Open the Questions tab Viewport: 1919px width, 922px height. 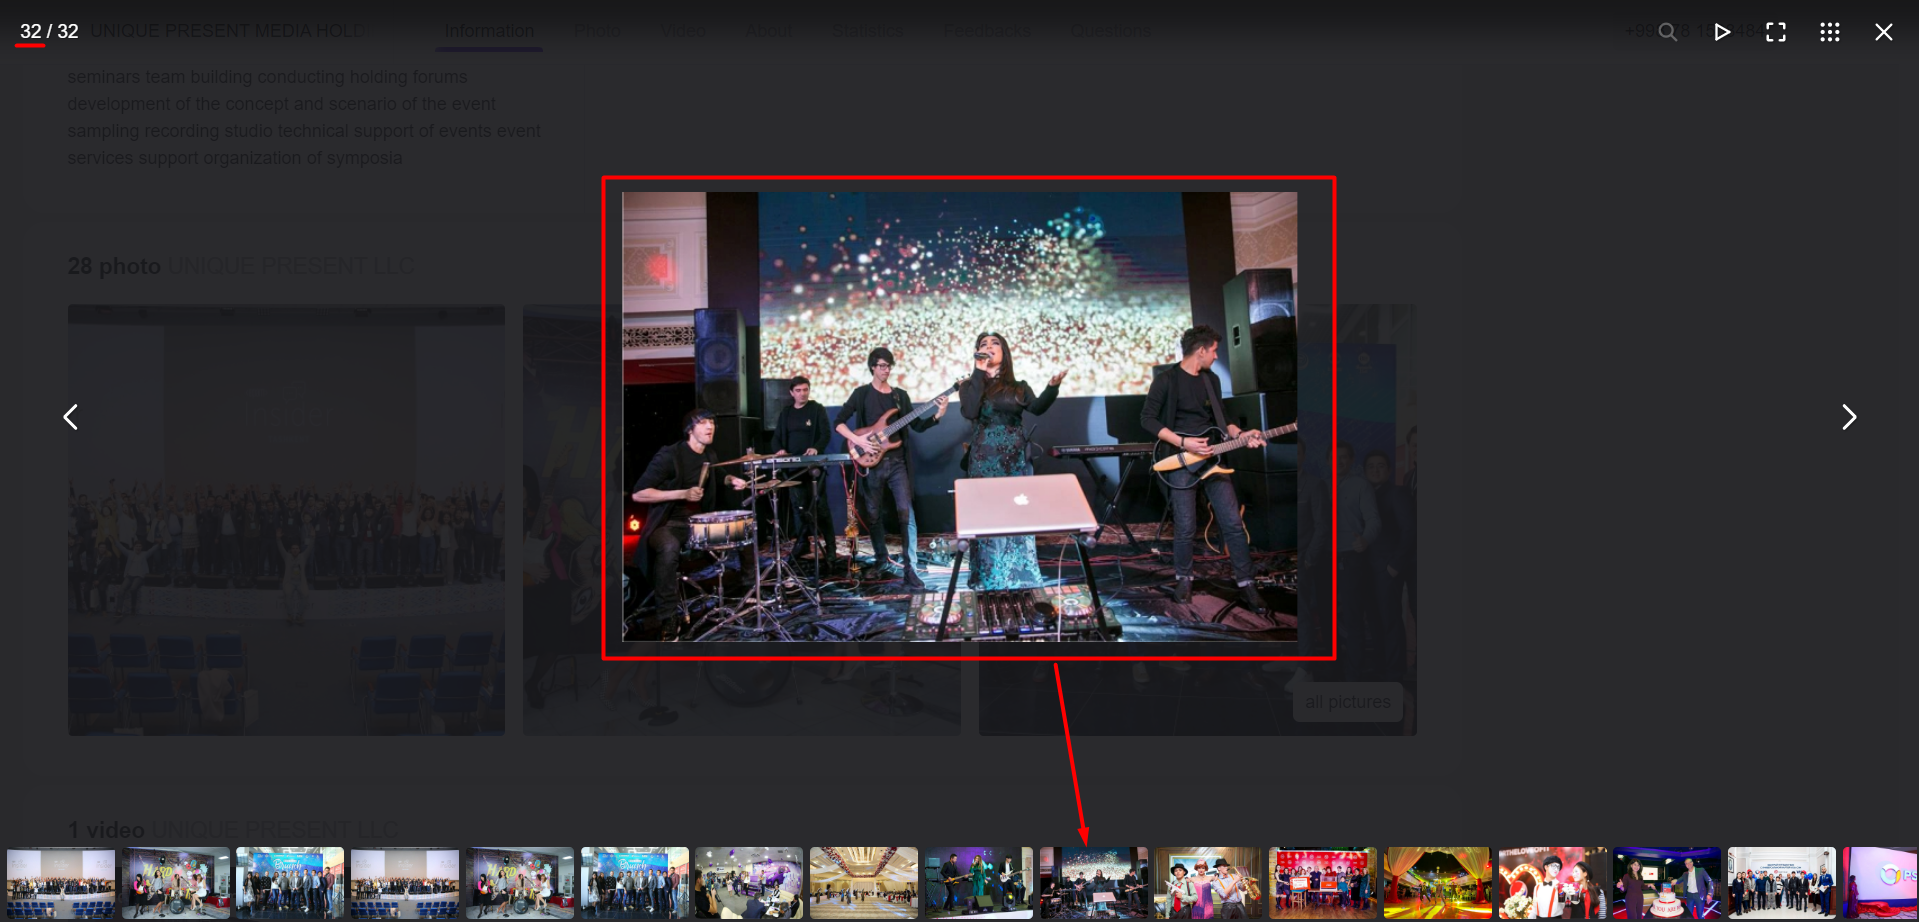(x=1111, y=31)
